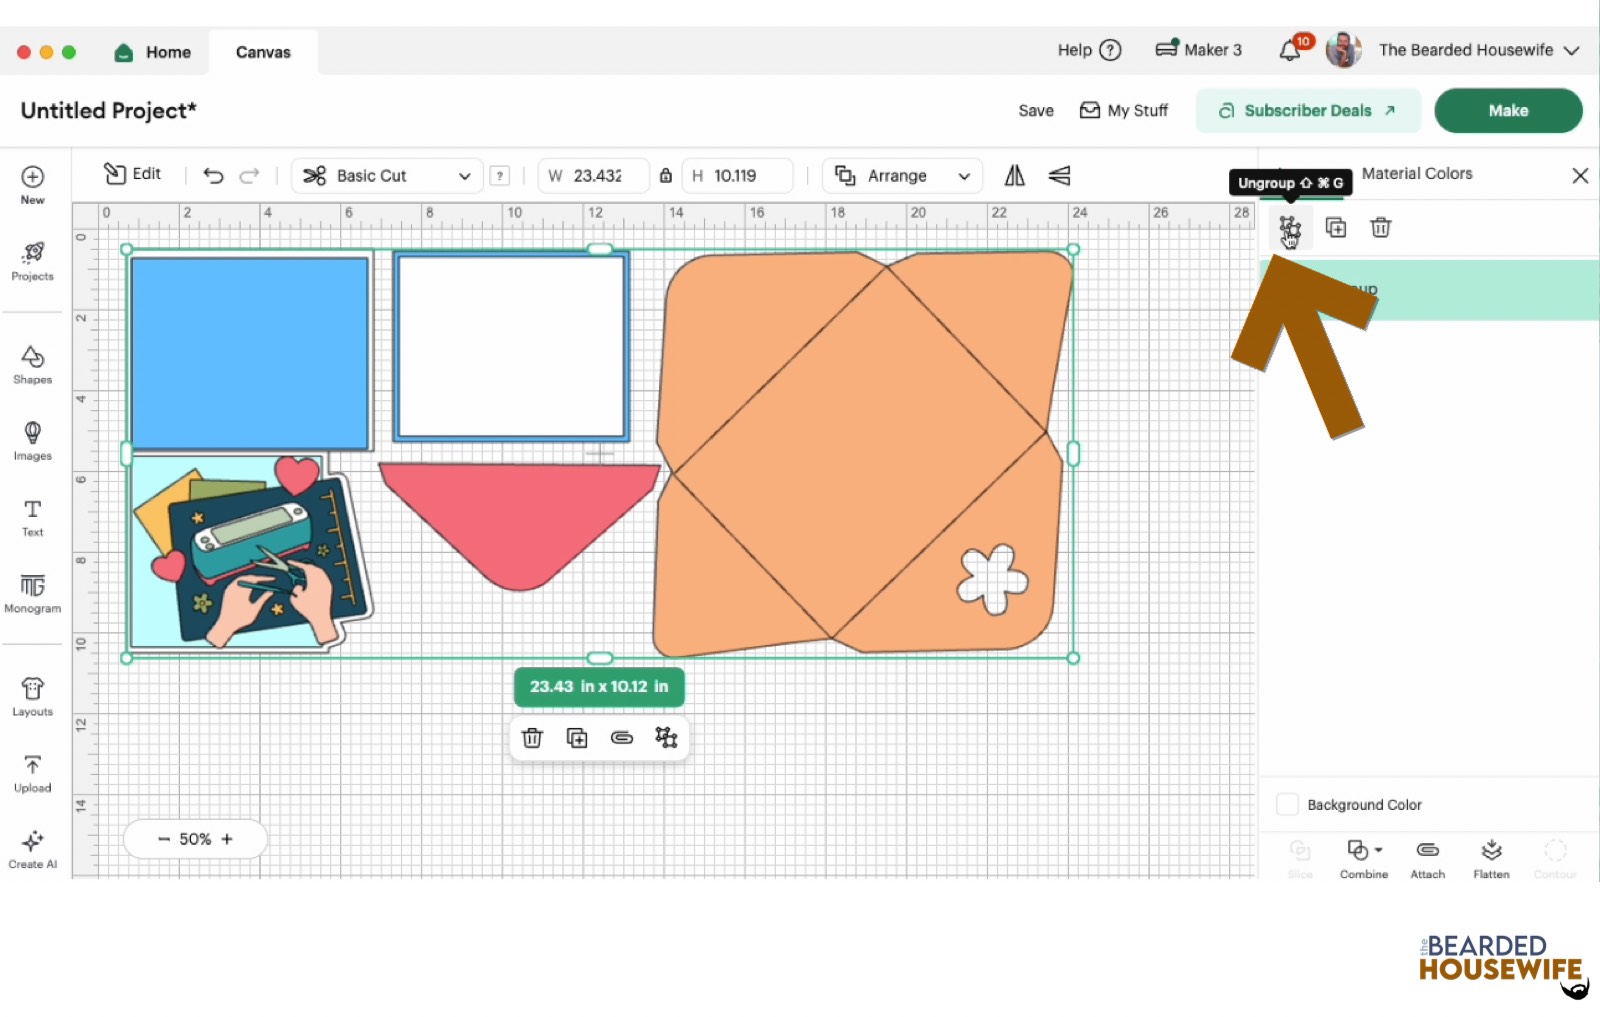This screenshot has width=1600, height=1017.
Task: Open the Monogram tool in the sidebar
Action: pos(32,593)
